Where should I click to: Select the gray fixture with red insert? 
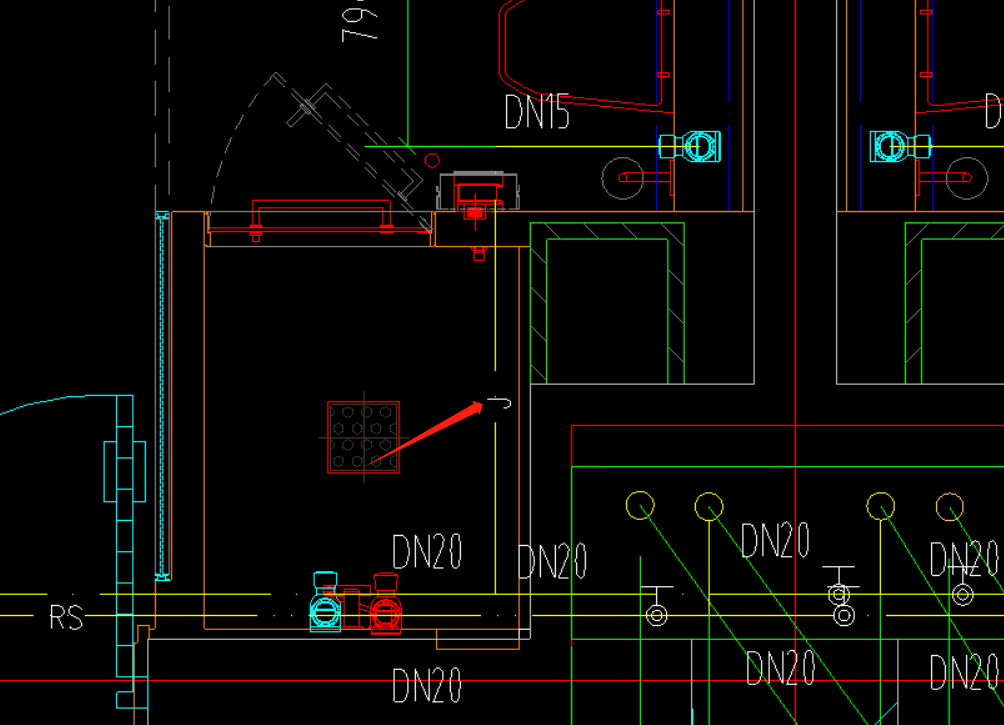click(479, 191)
